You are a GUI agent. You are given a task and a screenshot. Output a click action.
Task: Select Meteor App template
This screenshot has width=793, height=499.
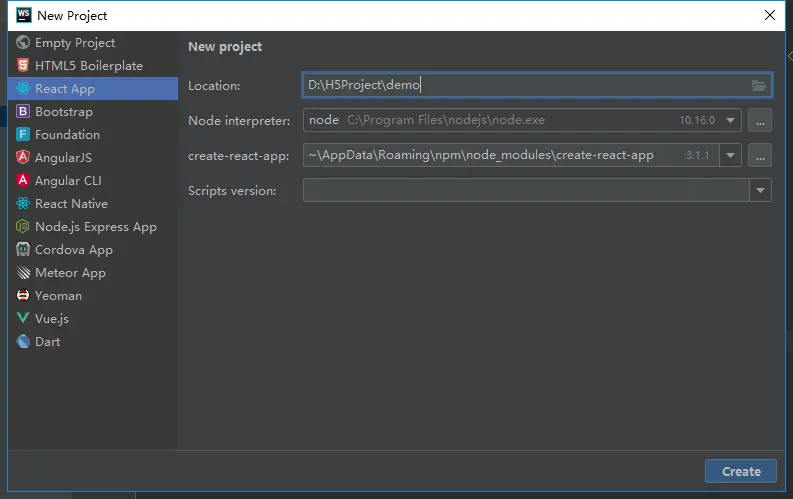pos(93,273)
